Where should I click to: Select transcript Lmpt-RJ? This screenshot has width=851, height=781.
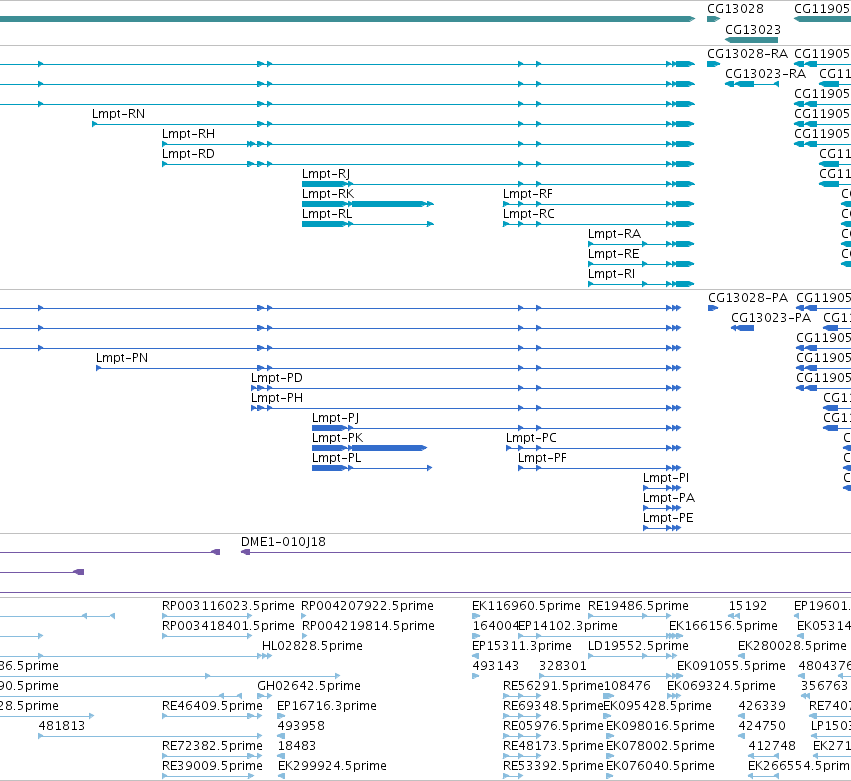pos(326,174)
